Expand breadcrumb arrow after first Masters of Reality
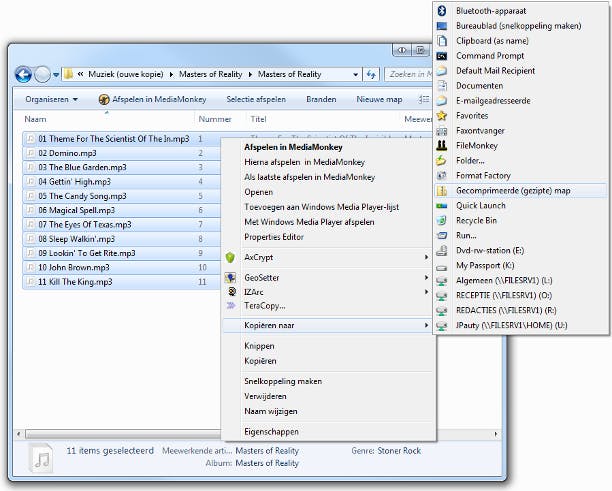Image resolution: width=612 pixels, height=491 pixels. pyautogui.click(x=250, y=74)
